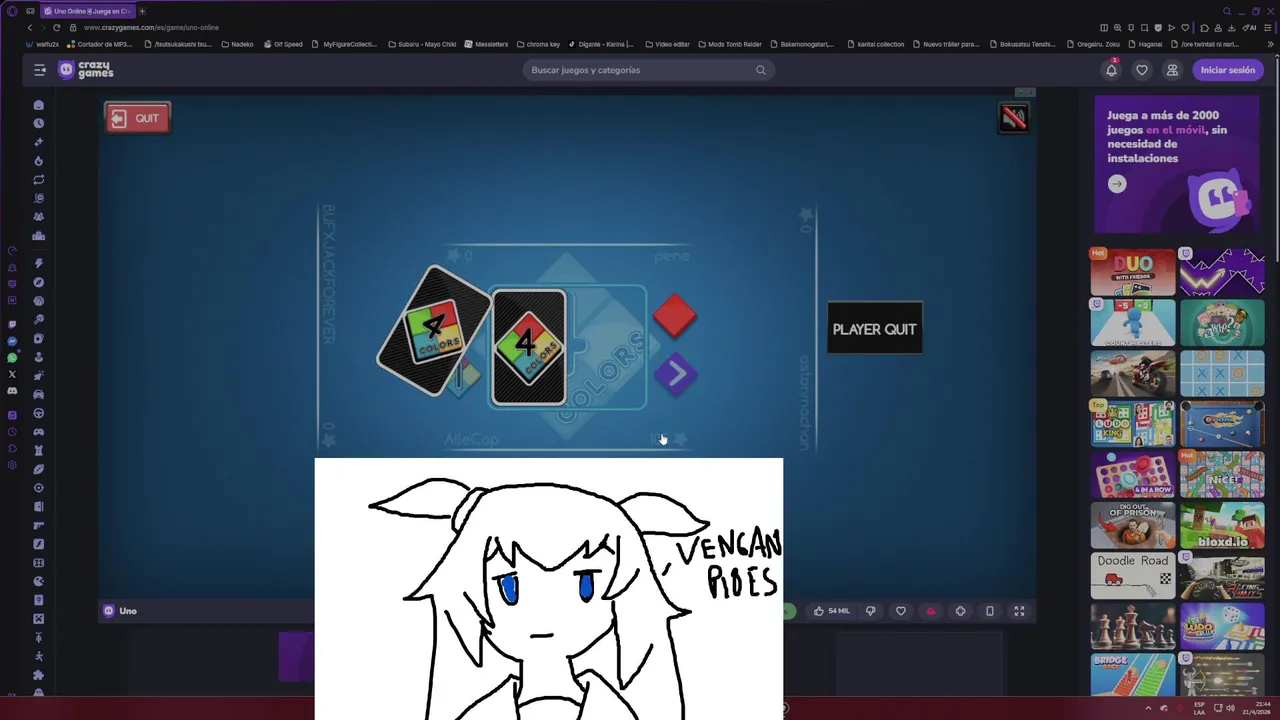Open a new browser tab

coord(142,11)
